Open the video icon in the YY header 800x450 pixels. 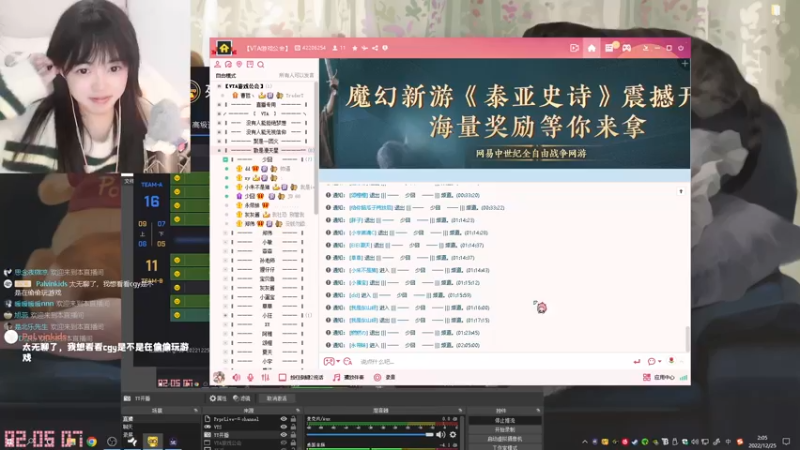coord(574,48)
